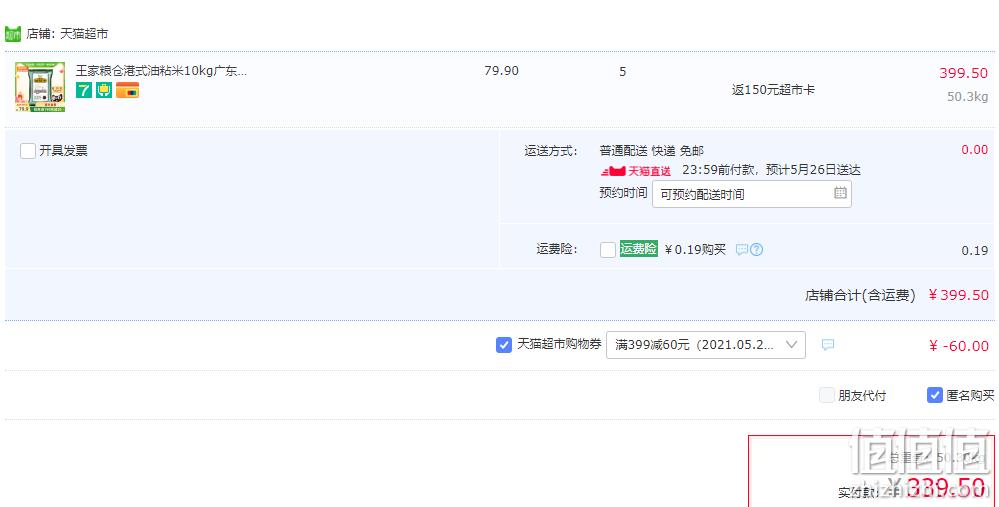Viewport: 999px width, 507px height.
Task: Click the coupon discount ¥ -60.00
Action: click(958, 346)
